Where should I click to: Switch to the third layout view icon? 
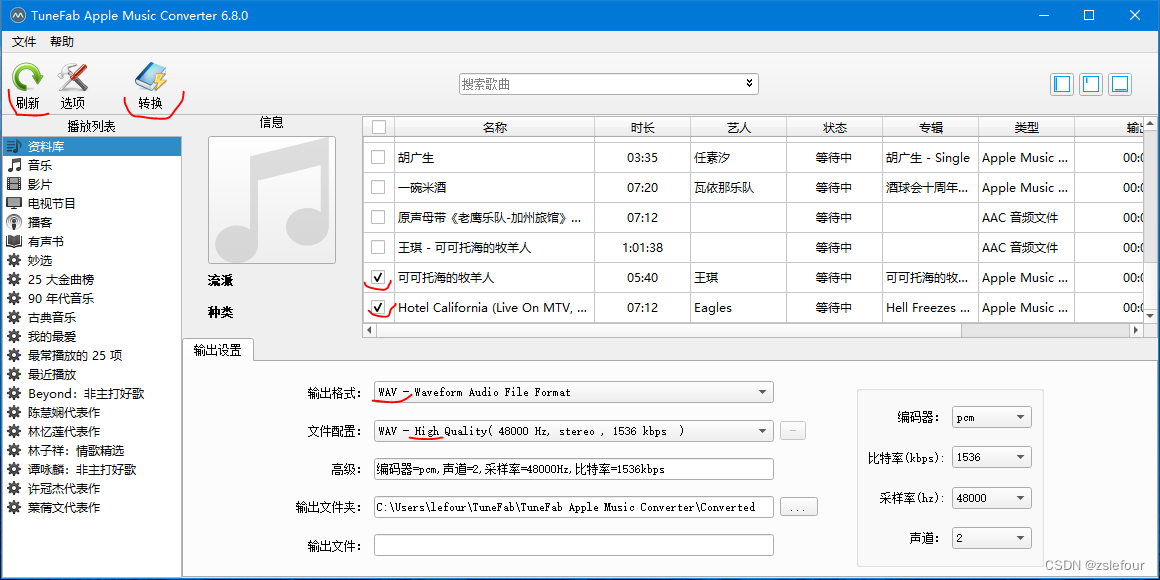coord(1119,84)
